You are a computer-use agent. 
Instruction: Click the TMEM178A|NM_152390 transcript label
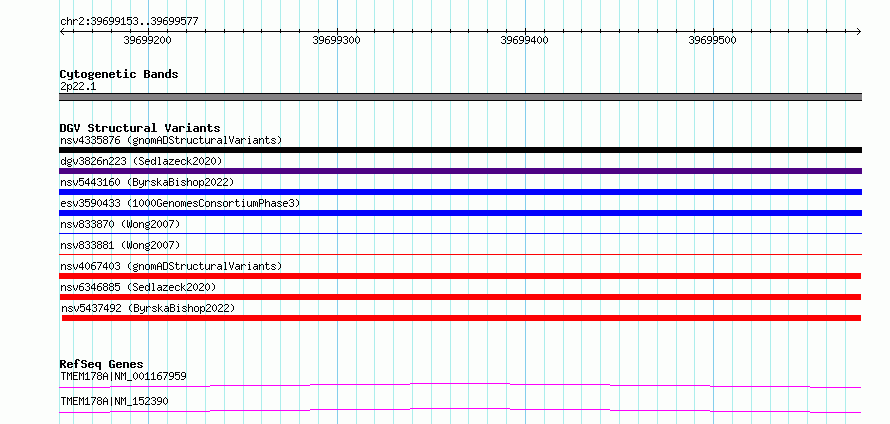pos(114,401)
